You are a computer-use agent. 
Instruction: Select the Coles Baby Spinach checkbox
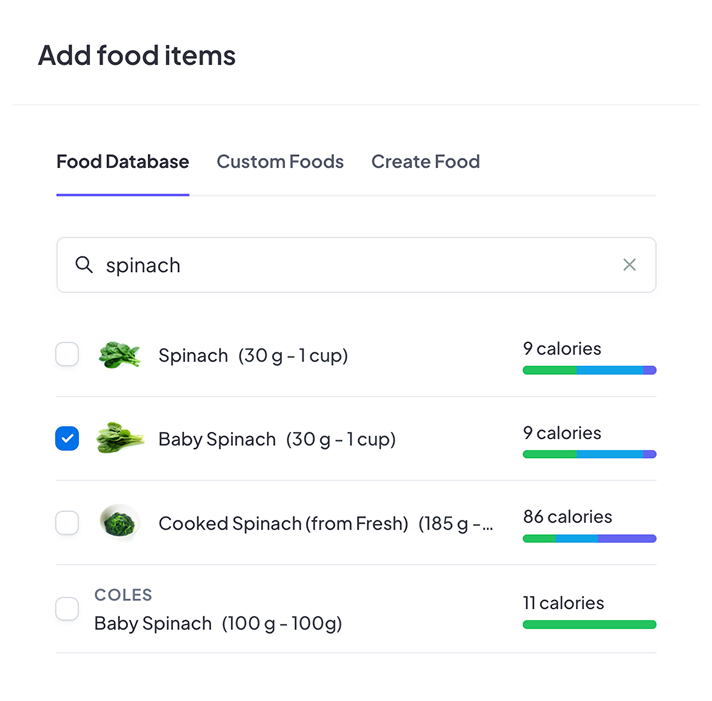(67, 608)
